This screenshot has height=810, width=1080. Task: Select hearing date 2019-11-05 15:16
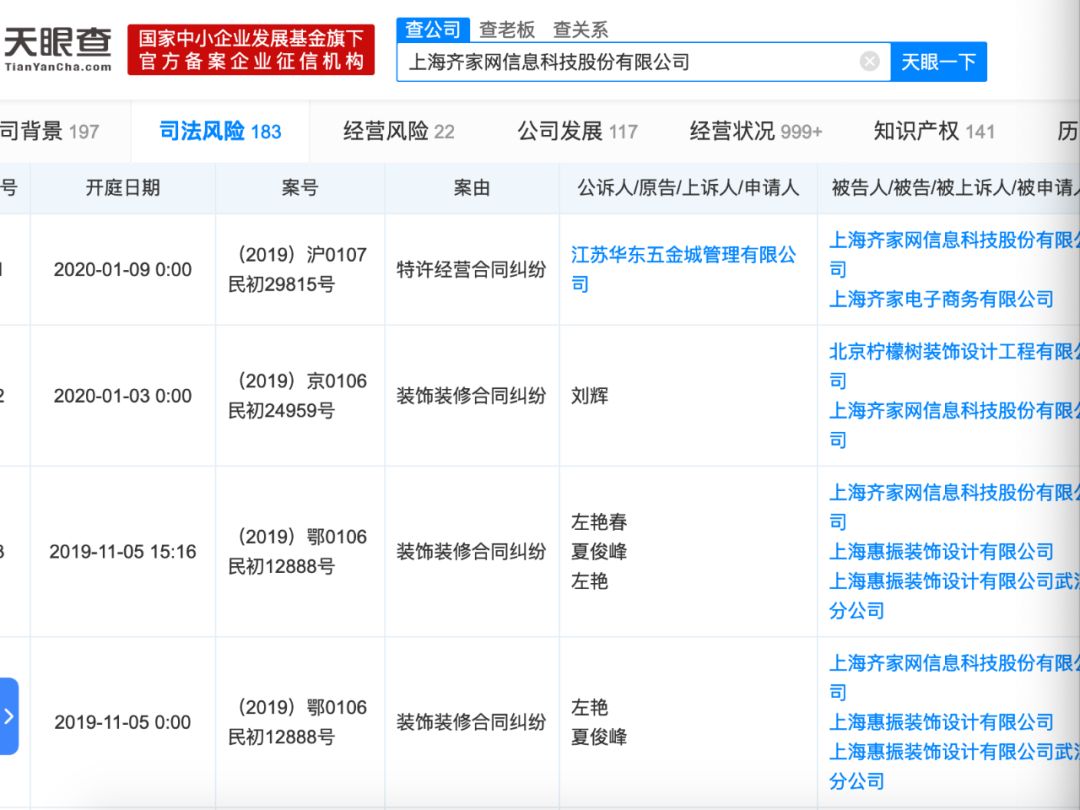tap(123, 552)
